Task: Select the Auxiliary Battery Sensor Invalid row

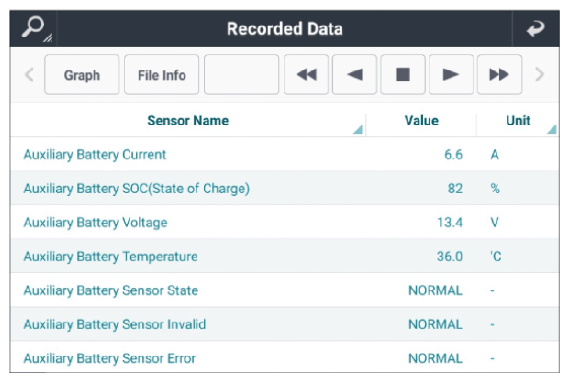Action: [285, 324]
